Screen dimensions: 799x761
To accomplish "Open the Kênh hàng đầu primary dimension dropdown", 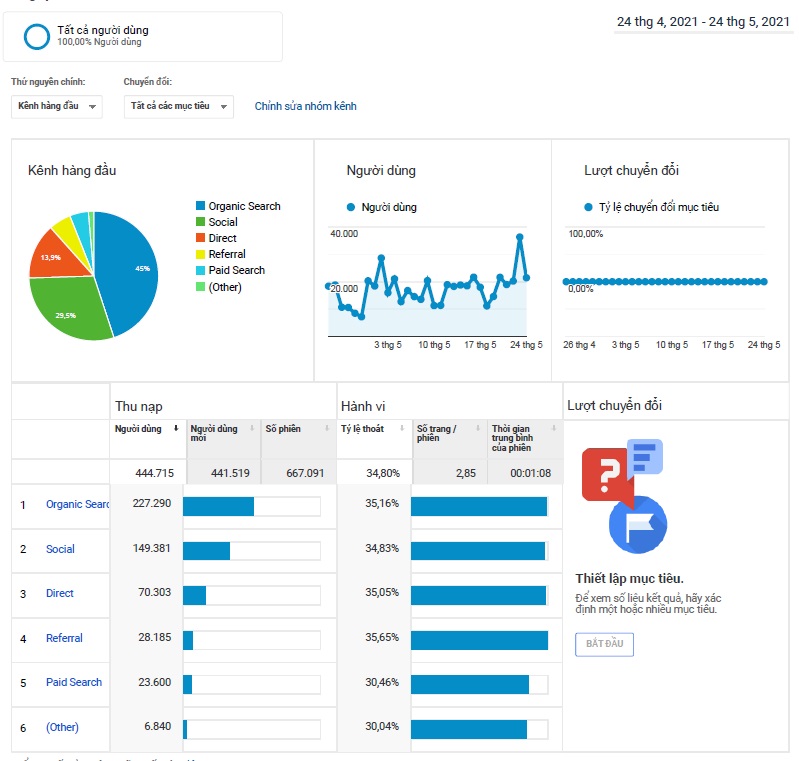I will click(57, 107).
